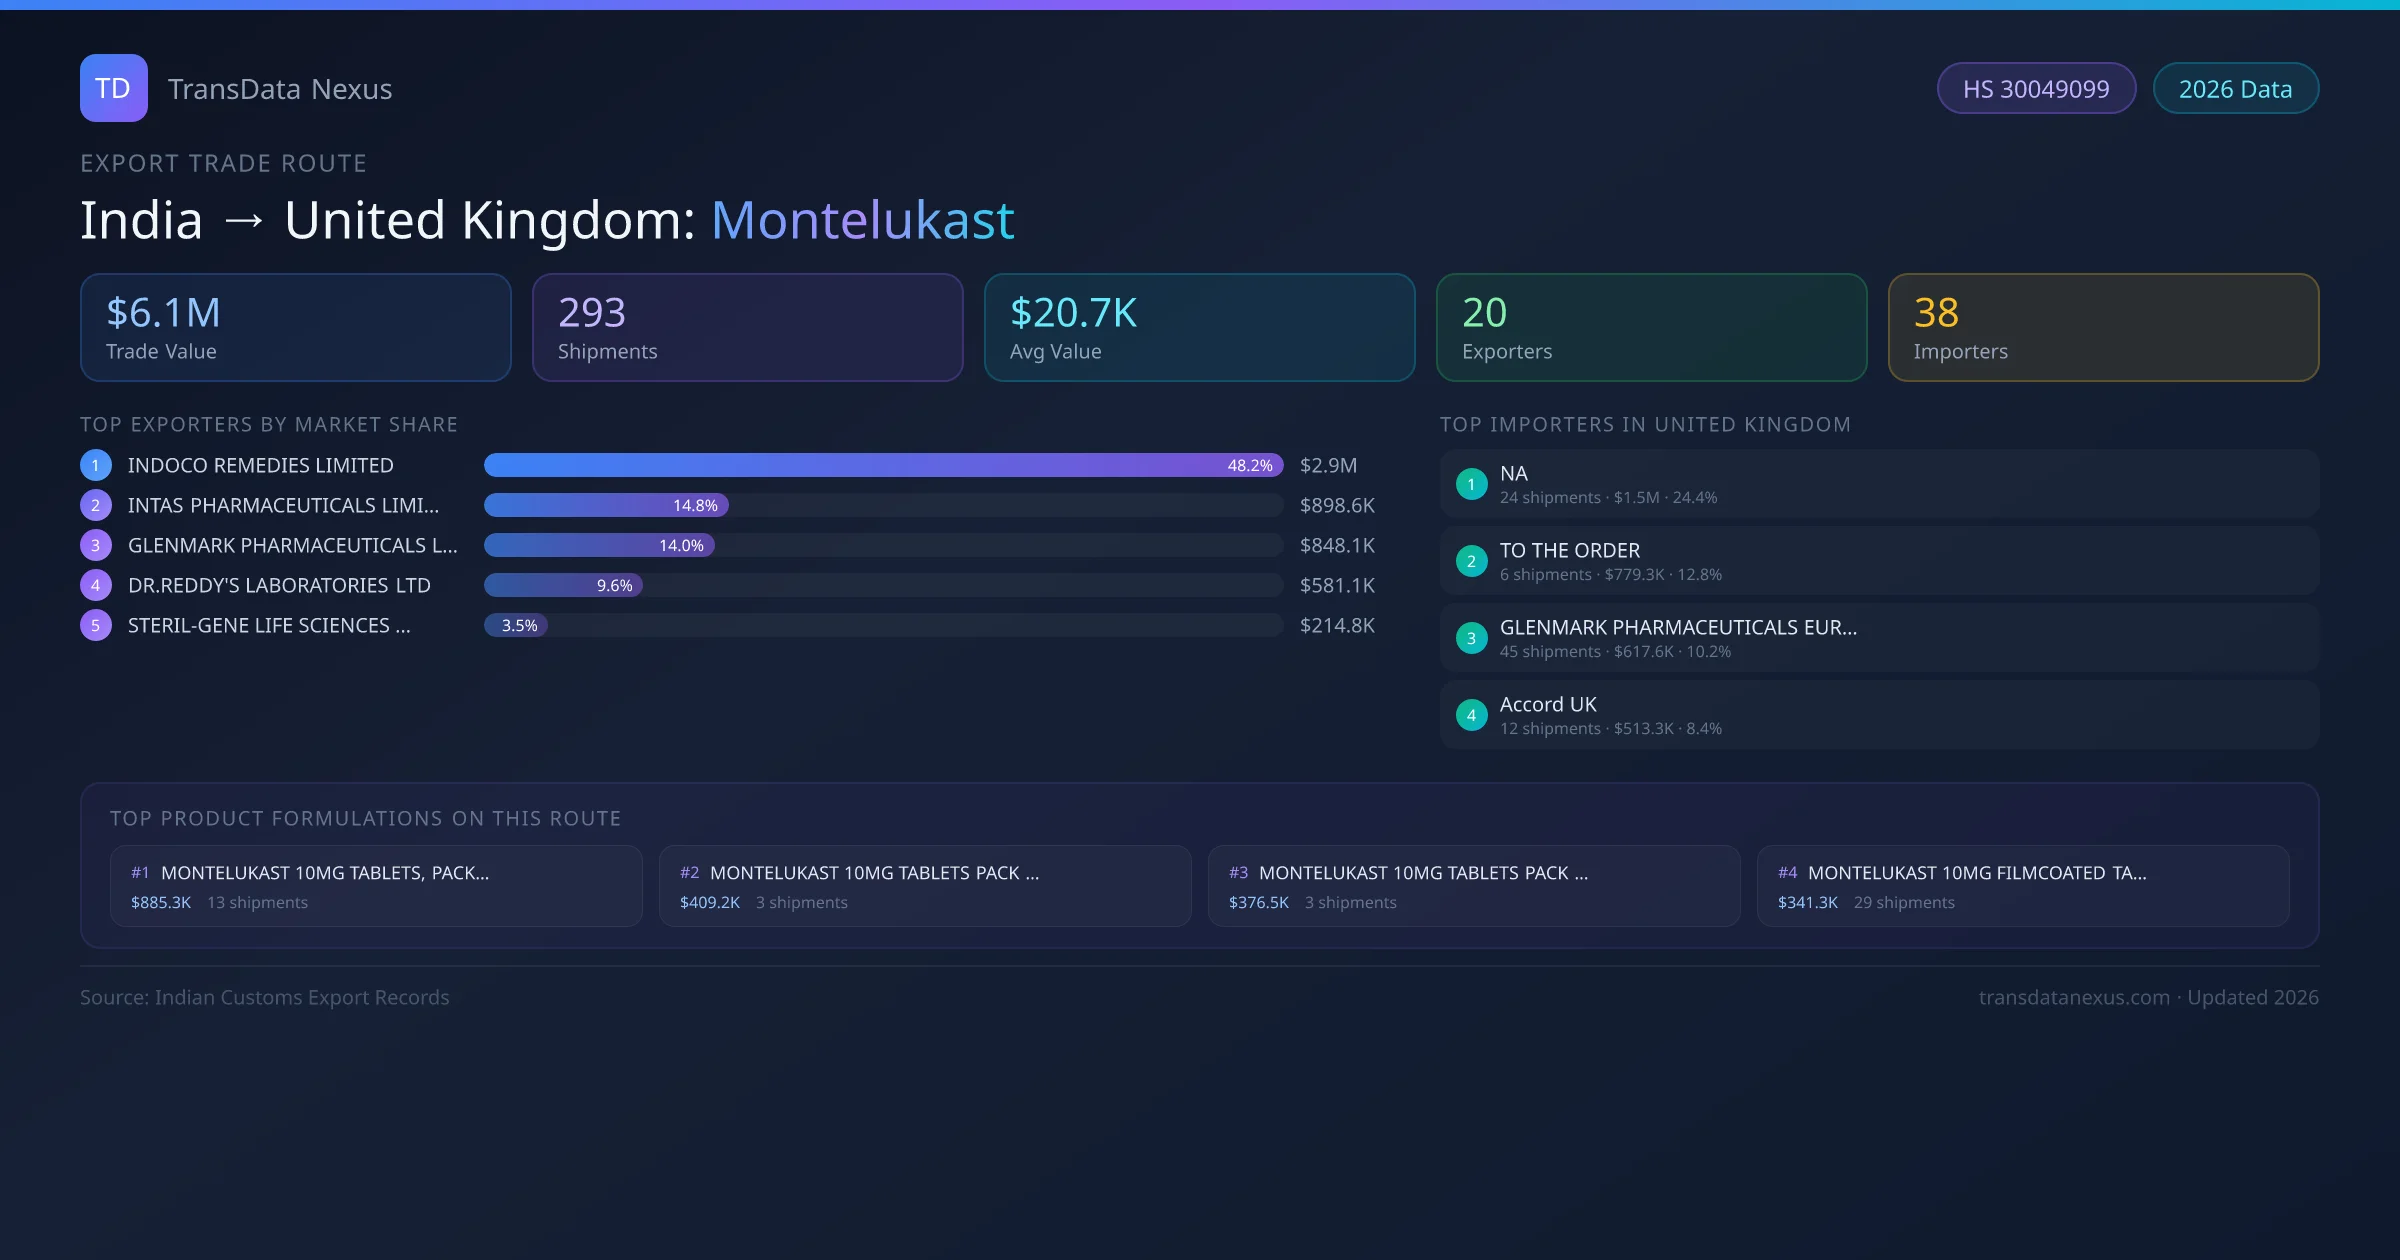Click the HS 30049099 pill

click(x=2036, y=89)
